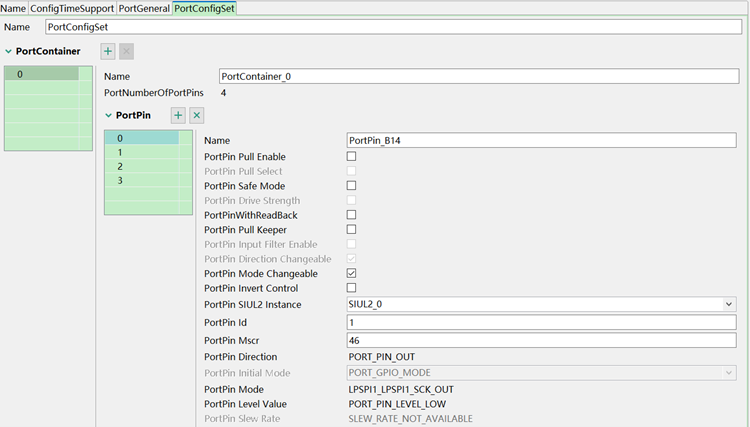
Task: Select the PortConfigSet tab
Action: pos(204,8)
